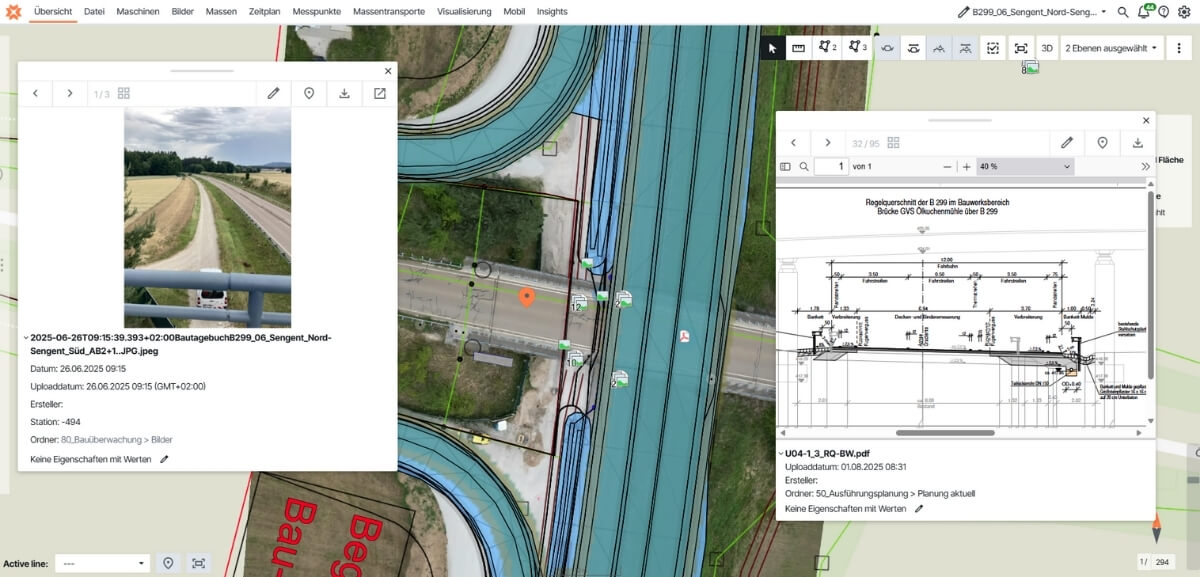Toggle dashed checkbox selection mode
Screen dimensions: 1200x577
point(992,48)
